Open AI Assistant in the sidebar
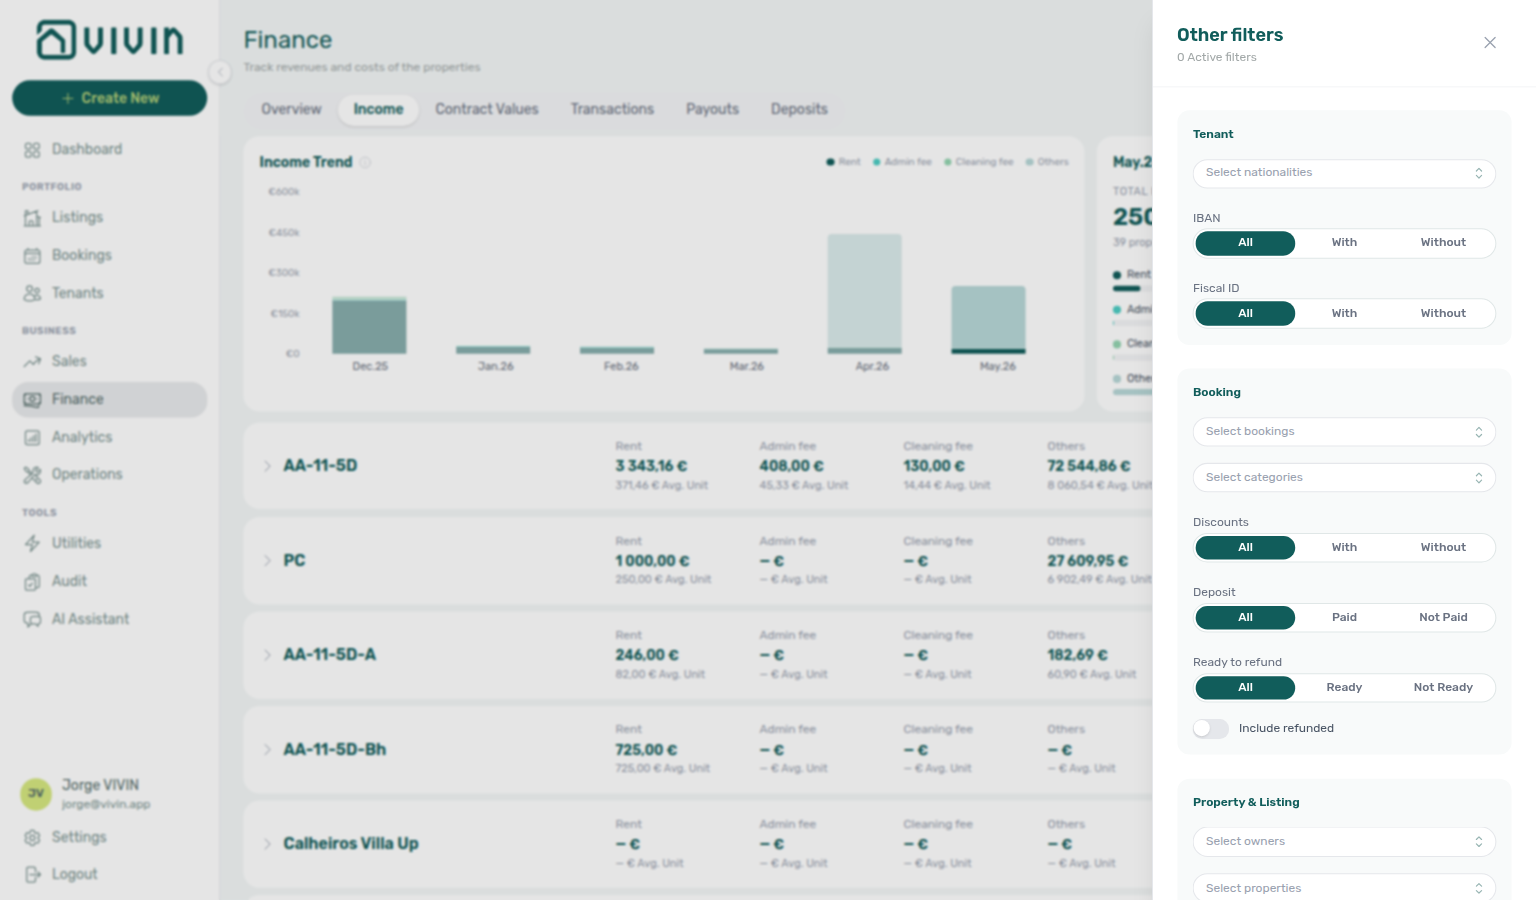The height and width of the screenshot is (900, 1536). point(110,619)
